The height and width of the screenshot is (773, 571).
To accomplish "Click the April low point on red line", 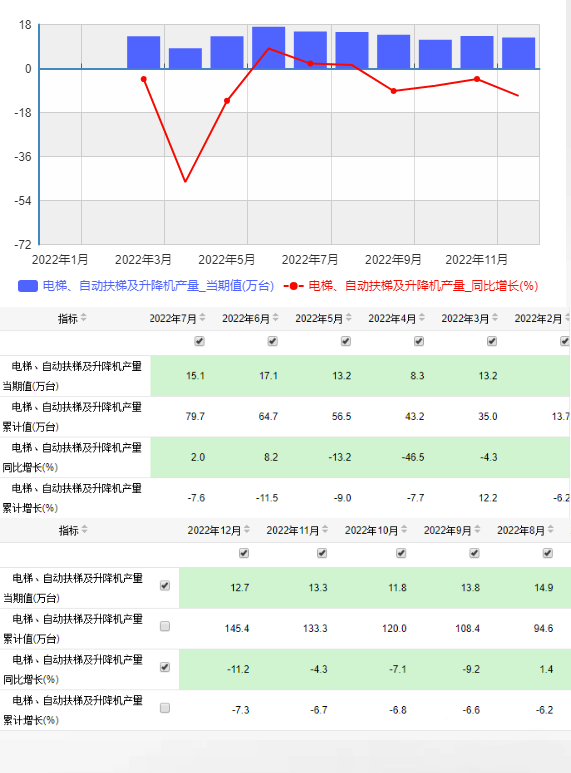I will (185, 181).
